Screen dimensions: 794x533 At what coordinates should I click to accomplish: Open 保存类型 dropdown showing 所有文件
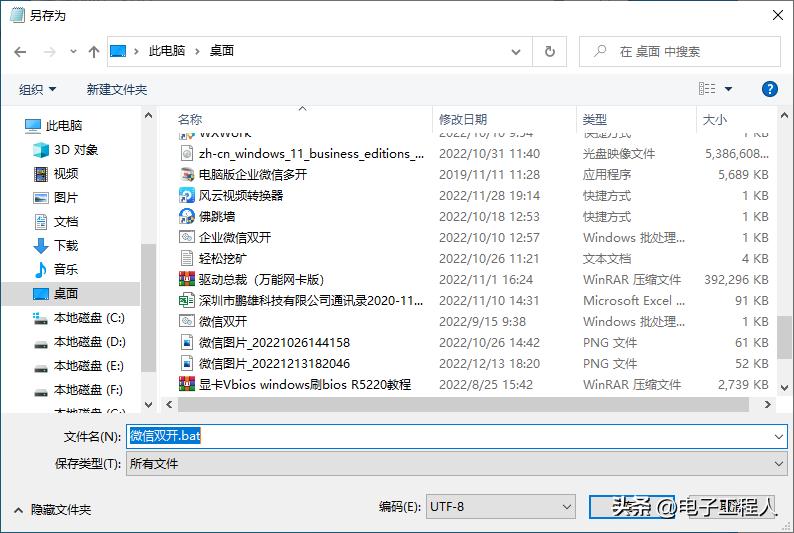(457, 464)
